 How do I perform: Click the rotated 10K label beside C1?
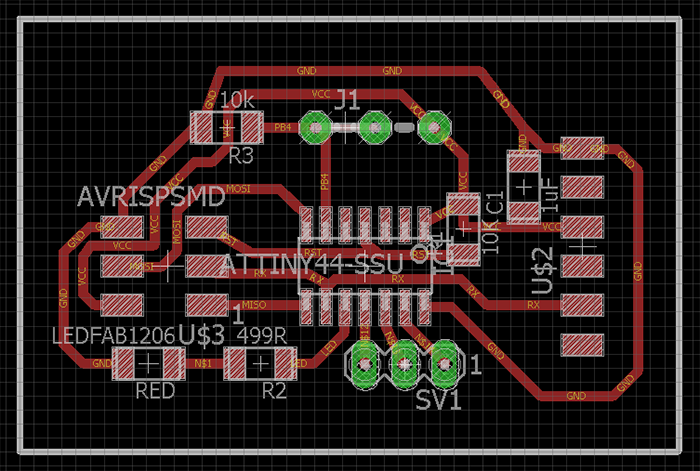click(x=490, y=236)
